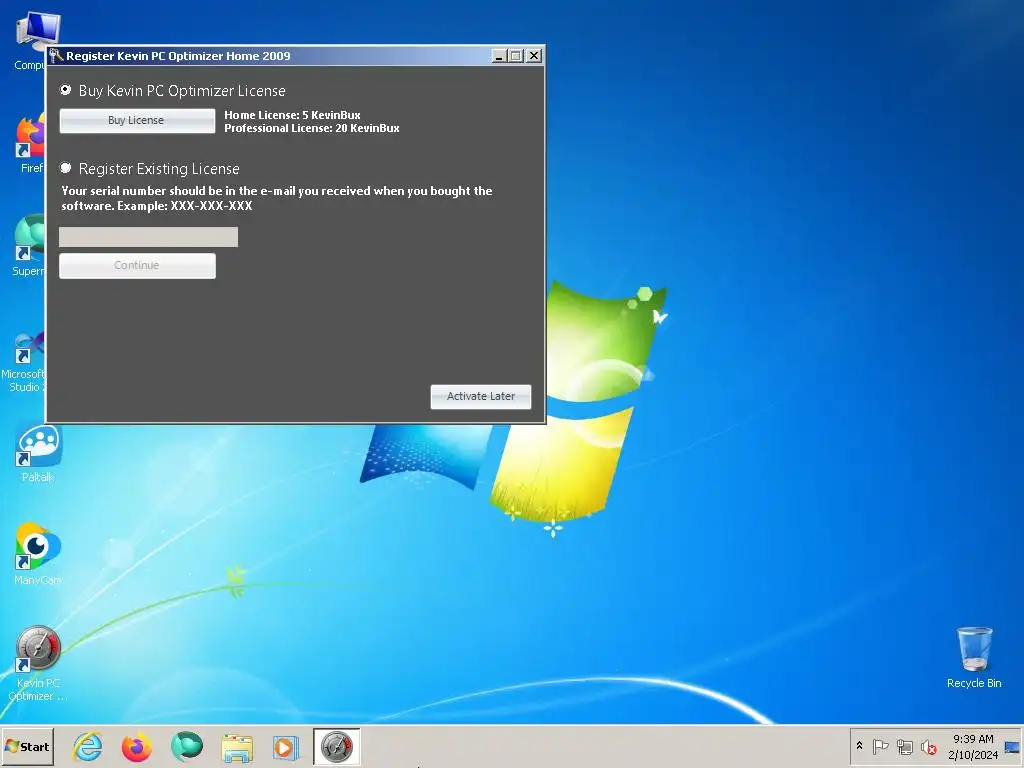Open the network tray icon
1024x768 pixels.
(904, 746)
